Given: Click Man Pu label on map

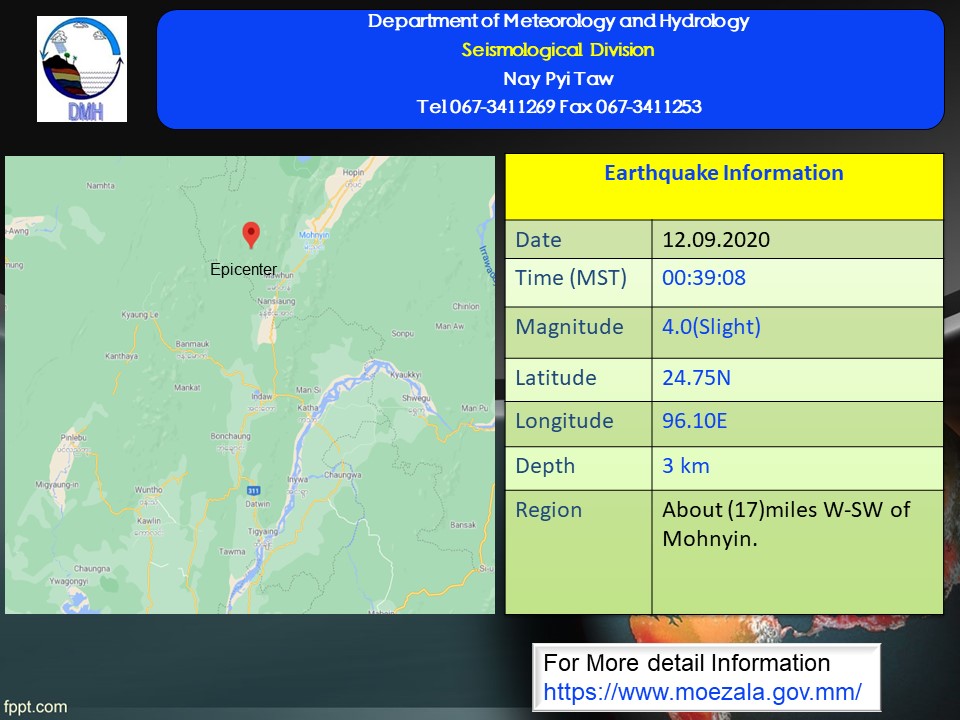Looking at the screenshot, I should tap(474, 408).
